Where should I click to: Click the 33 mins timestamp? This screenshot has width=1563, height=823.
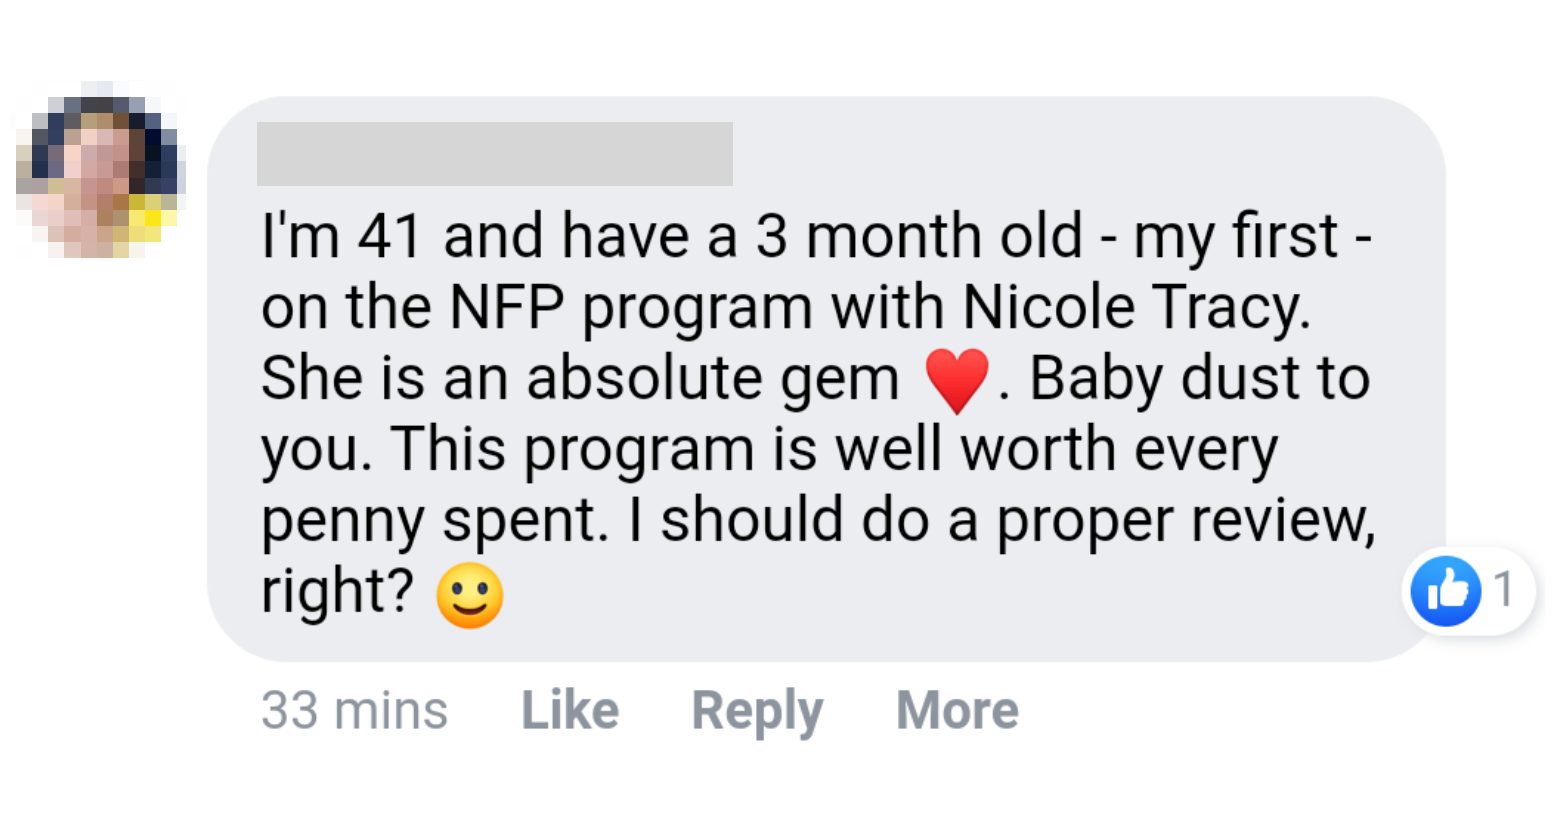pyautogui.click(x=354, y=711)
